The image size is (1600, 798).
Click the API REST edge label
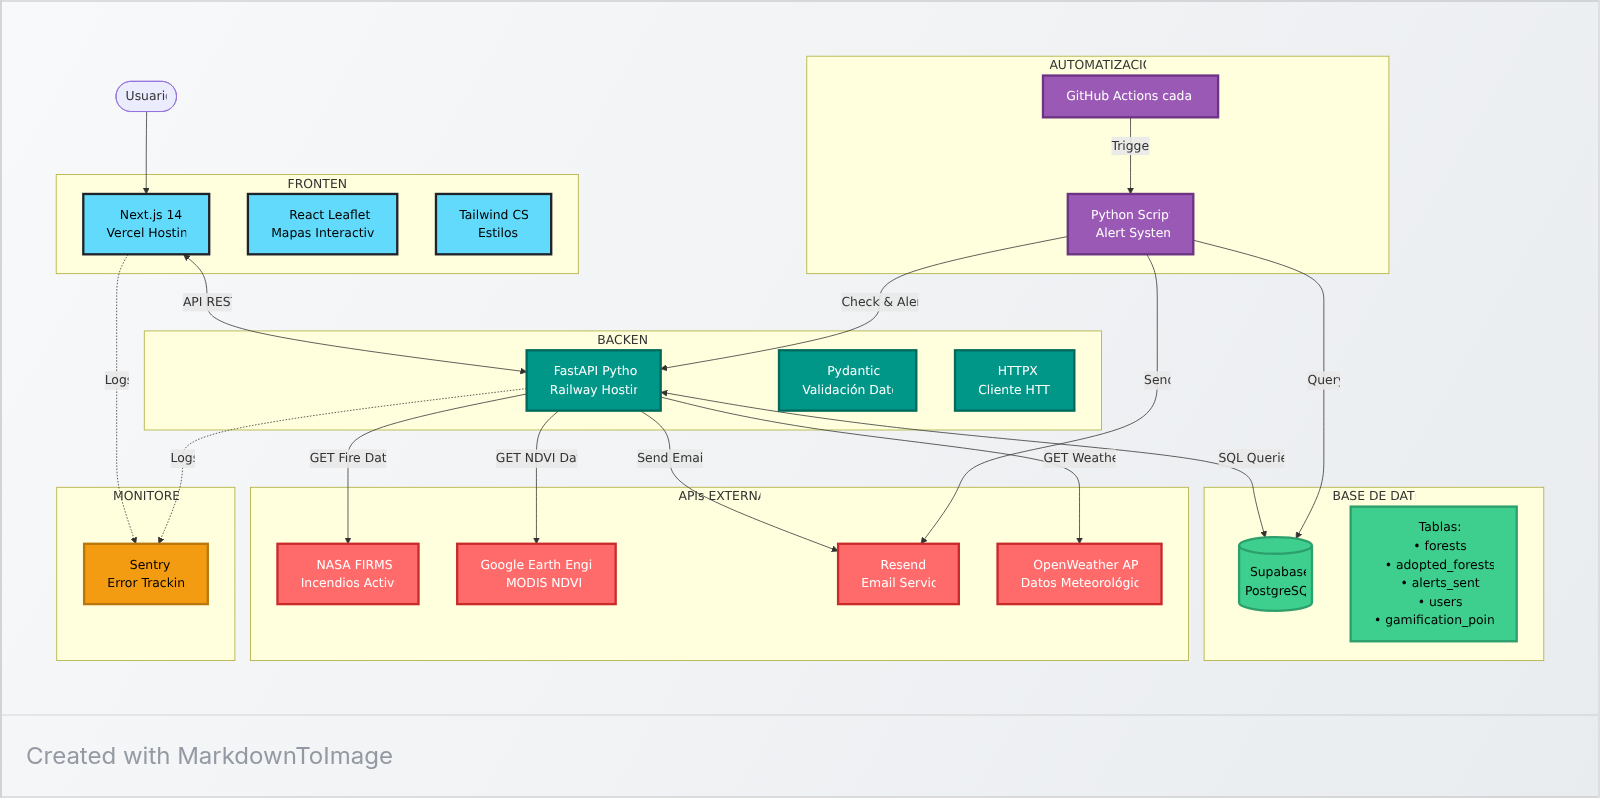coord(207,302)
